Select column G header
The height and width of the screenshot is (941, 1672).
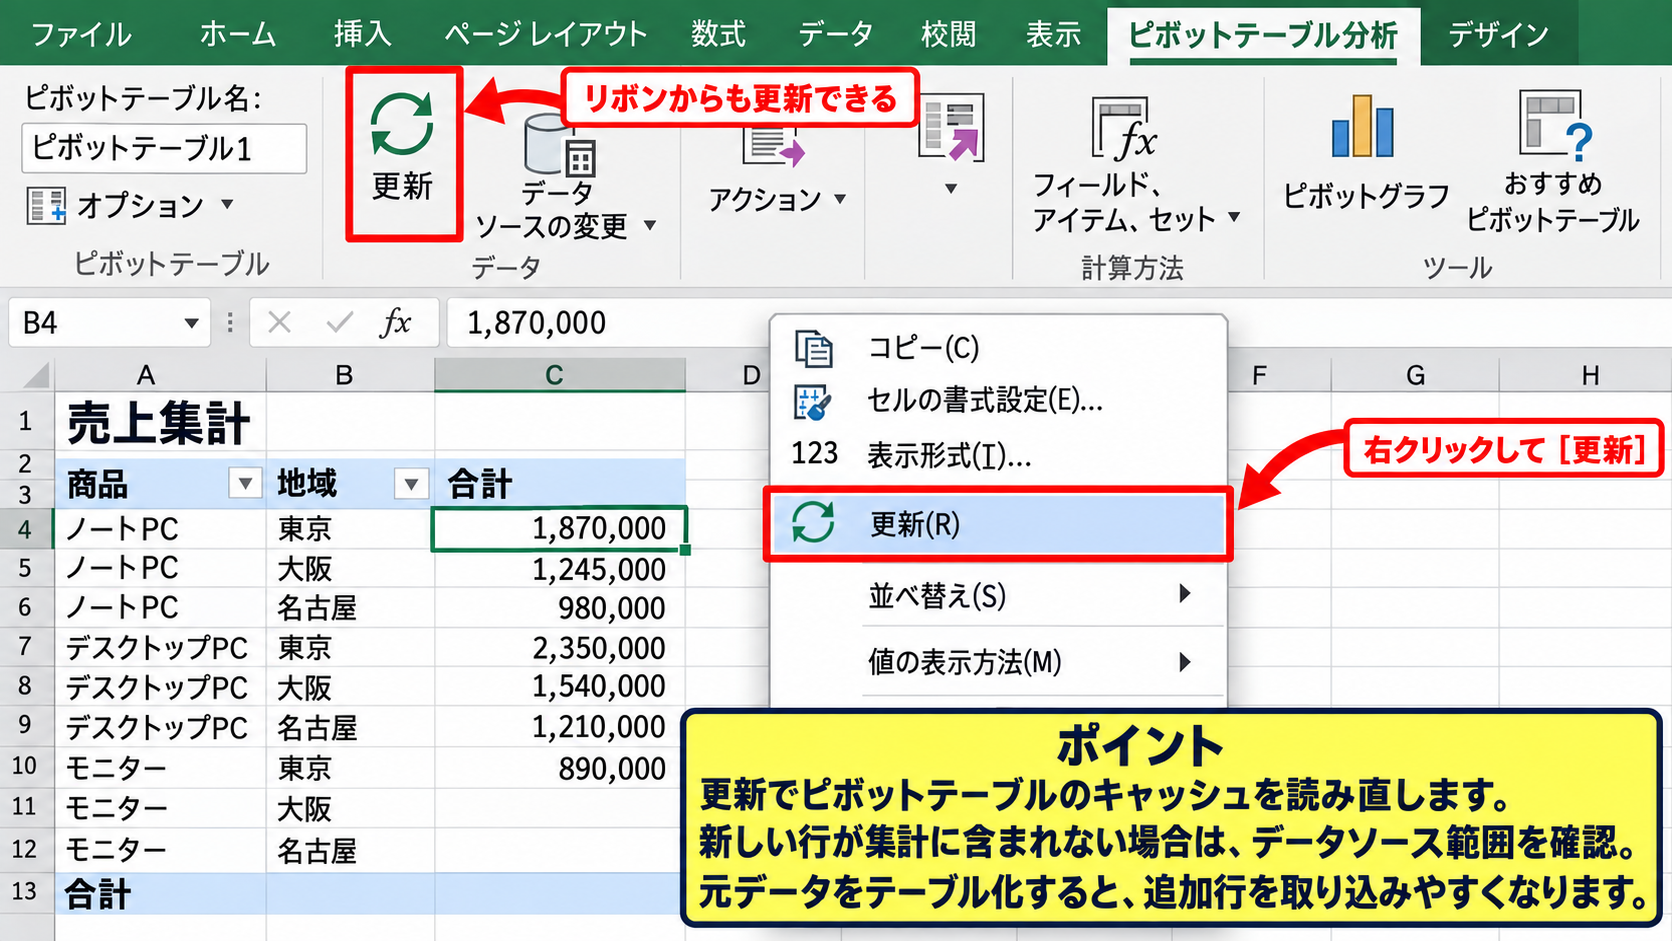pos(1415,376)
